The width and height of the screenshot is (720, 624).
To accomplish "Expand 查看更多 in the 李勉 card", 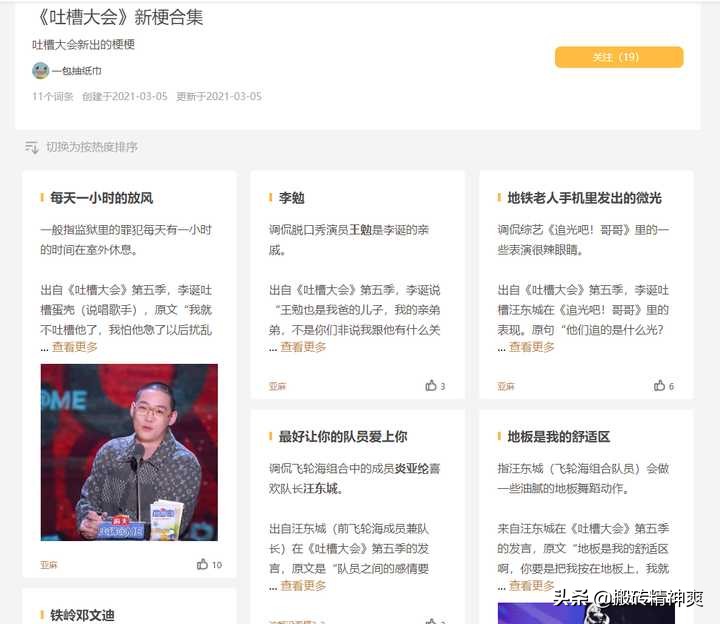I will [303, 347].
